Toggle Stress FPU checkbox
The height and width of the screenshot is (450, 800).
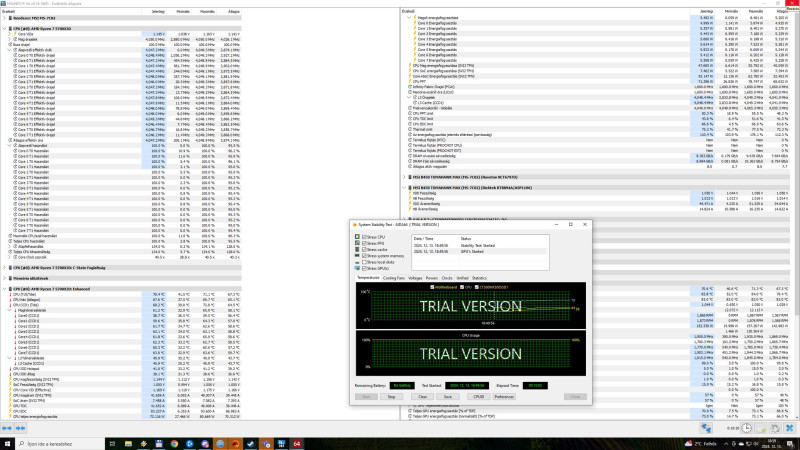pos(364,243)
